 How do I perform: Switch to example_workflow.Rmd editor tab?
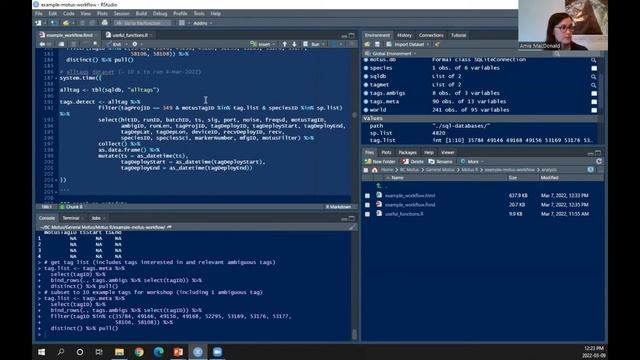(x=67, y=35)
